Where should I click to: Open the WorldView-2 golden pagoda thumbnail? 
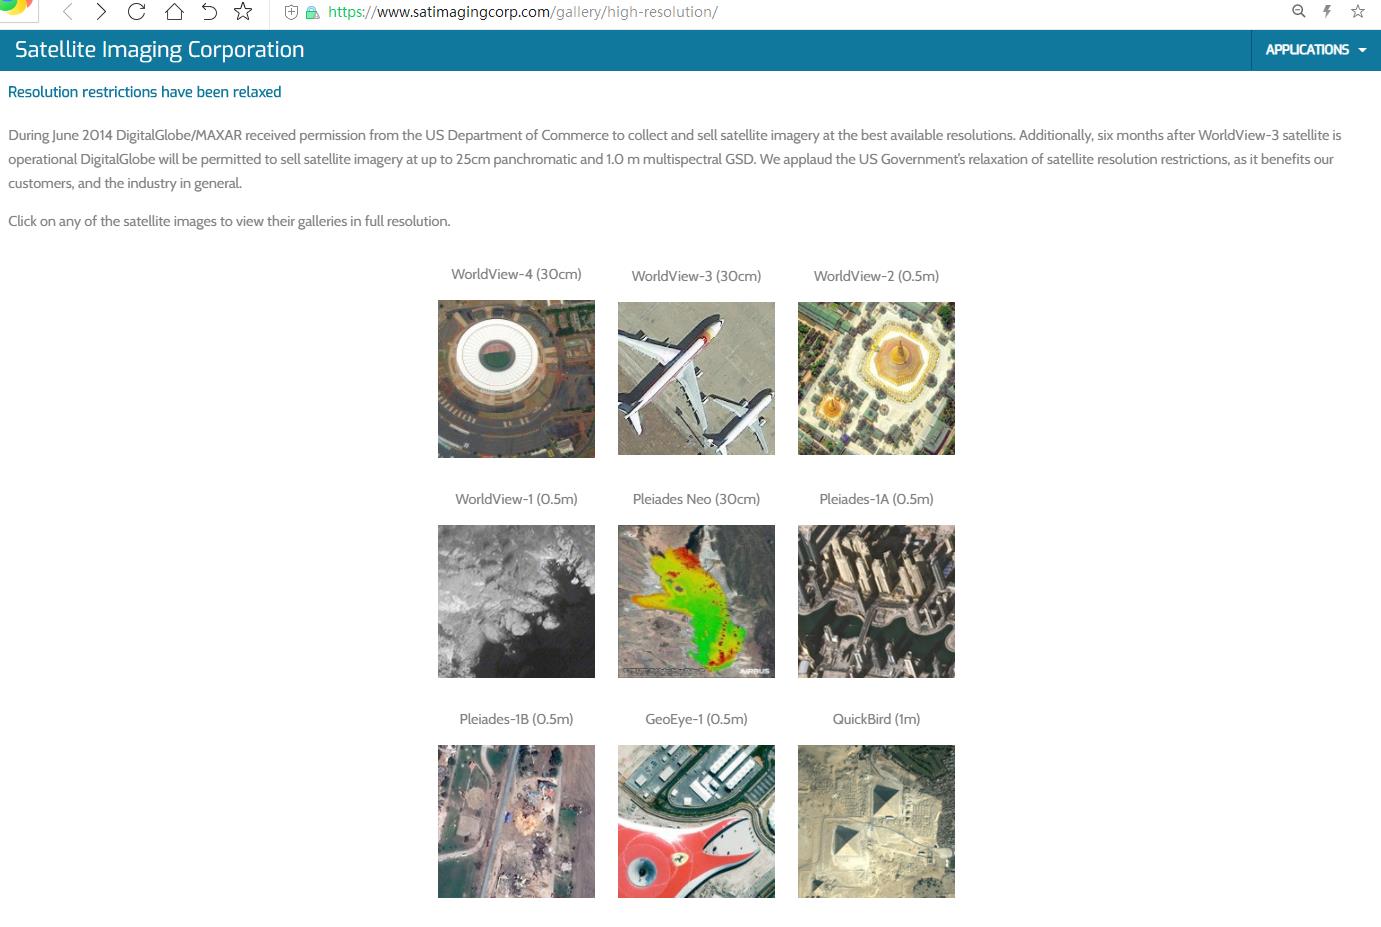tap(876, 379)
